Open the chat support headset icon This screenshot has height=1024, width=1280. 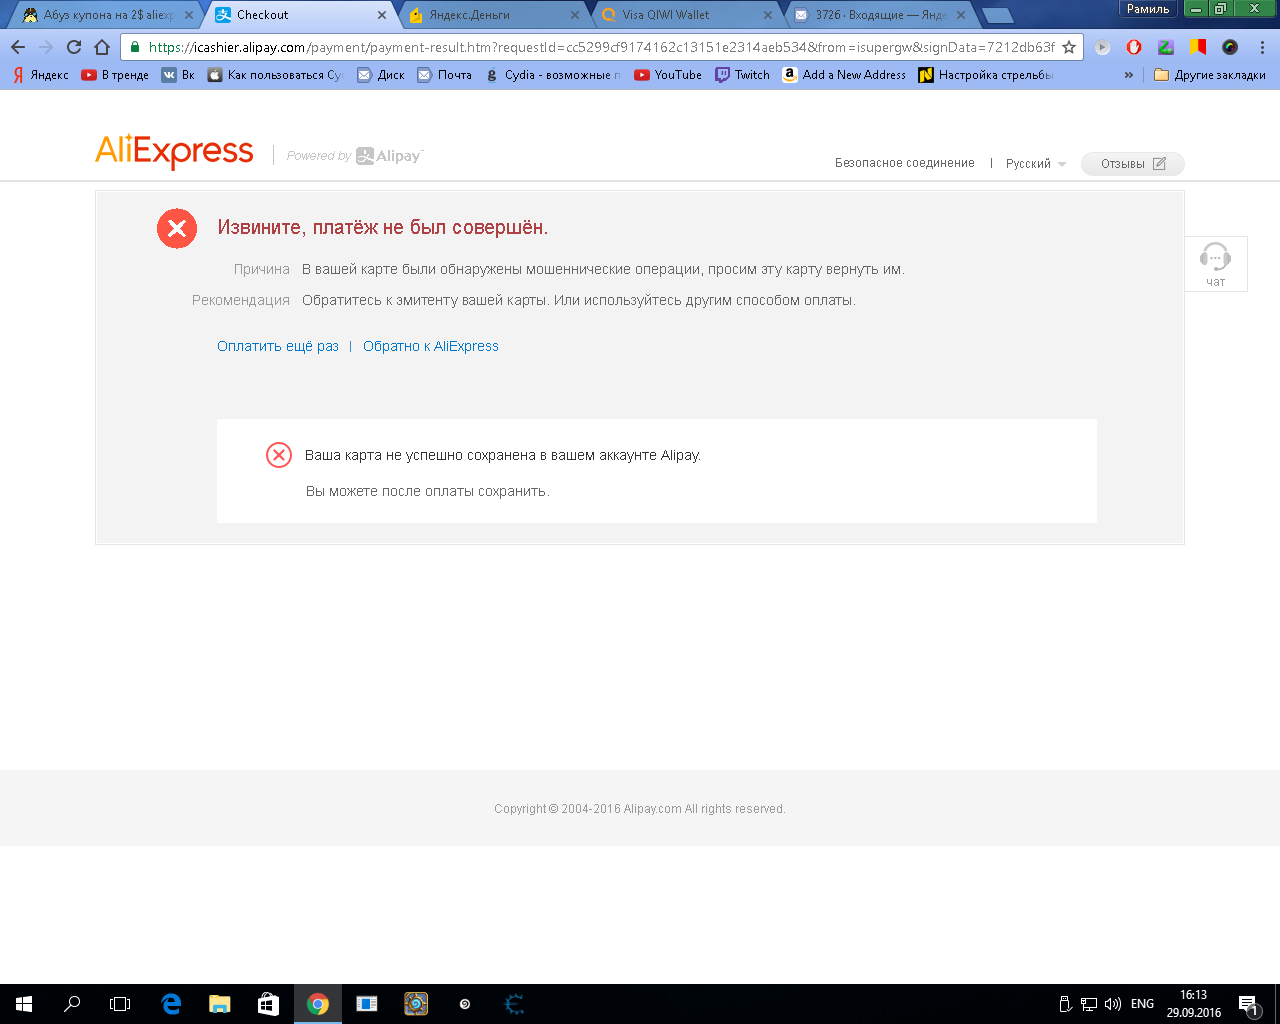coord(1216,264)
